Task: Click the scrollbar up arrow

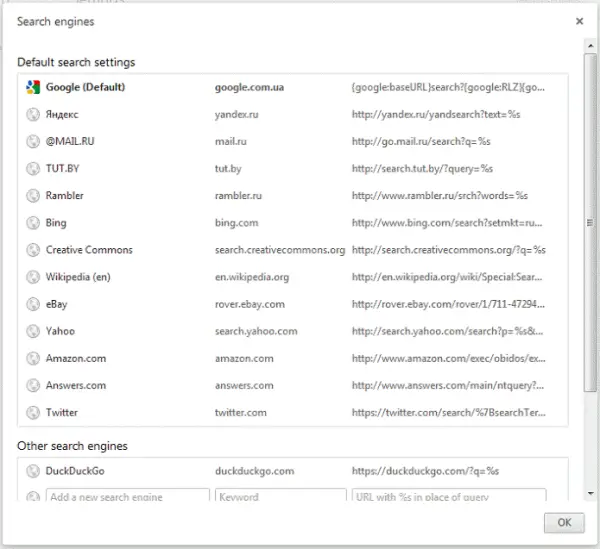Action: click(x=590, y=46)
